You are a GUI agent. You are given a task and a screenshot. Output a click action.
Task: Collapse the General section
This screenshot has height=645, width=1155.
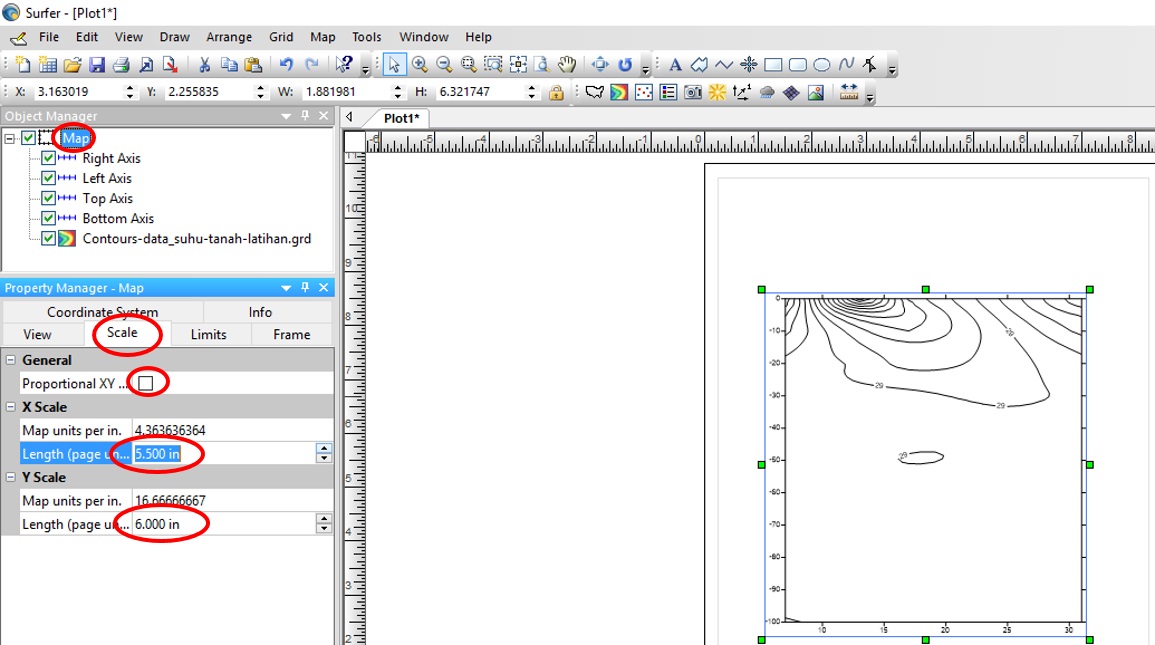10,360
